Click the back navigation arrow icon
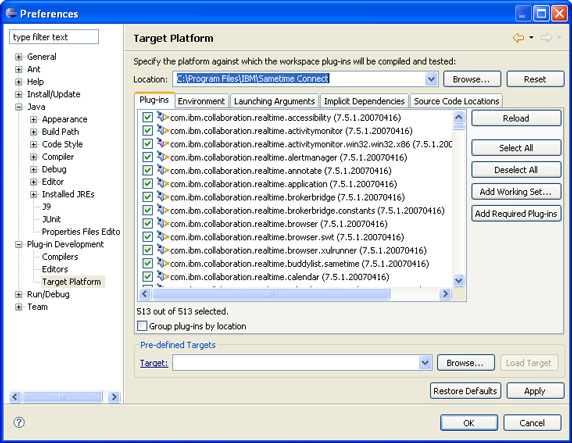 point(518,38)
